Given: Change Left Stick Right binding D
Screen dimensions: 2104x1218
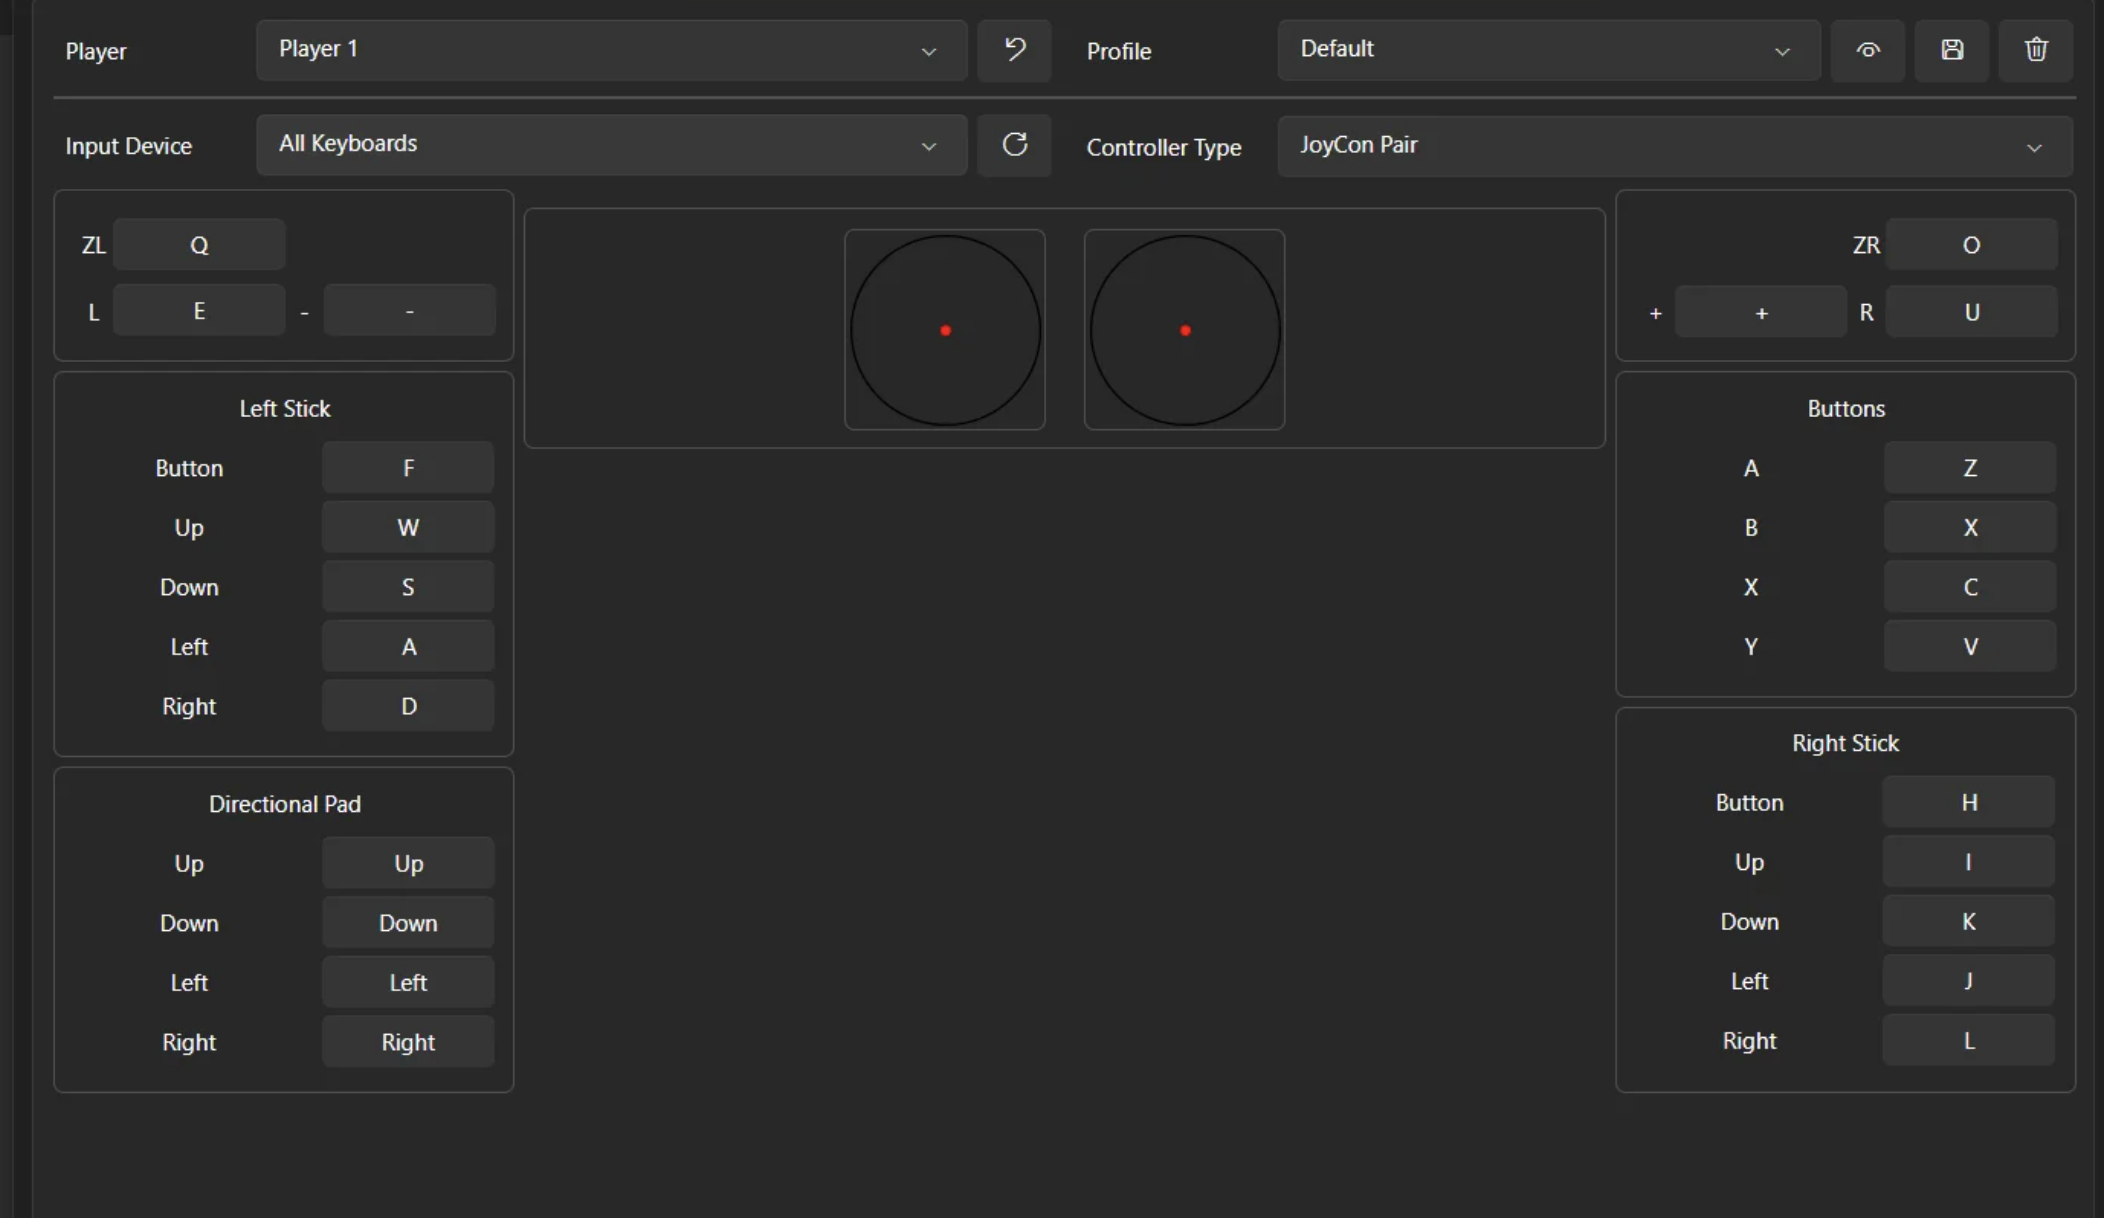Looking at the screenshot, I should 408,706.
